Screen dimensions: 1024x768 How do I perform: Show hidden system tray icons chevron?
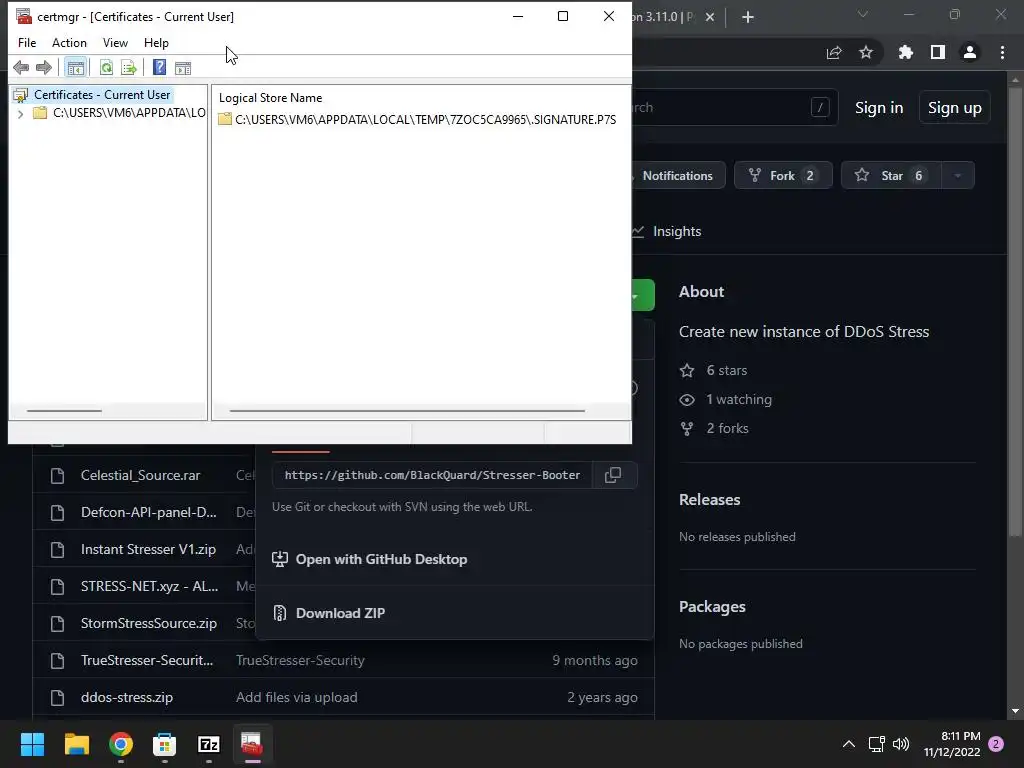[848, 744]
